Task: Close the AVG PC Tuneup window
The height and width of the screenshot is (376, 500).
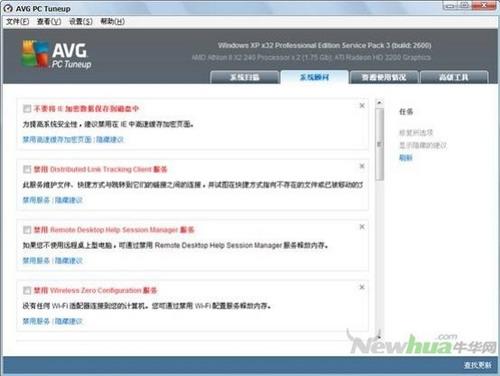Action: click(x=484, y=5)
